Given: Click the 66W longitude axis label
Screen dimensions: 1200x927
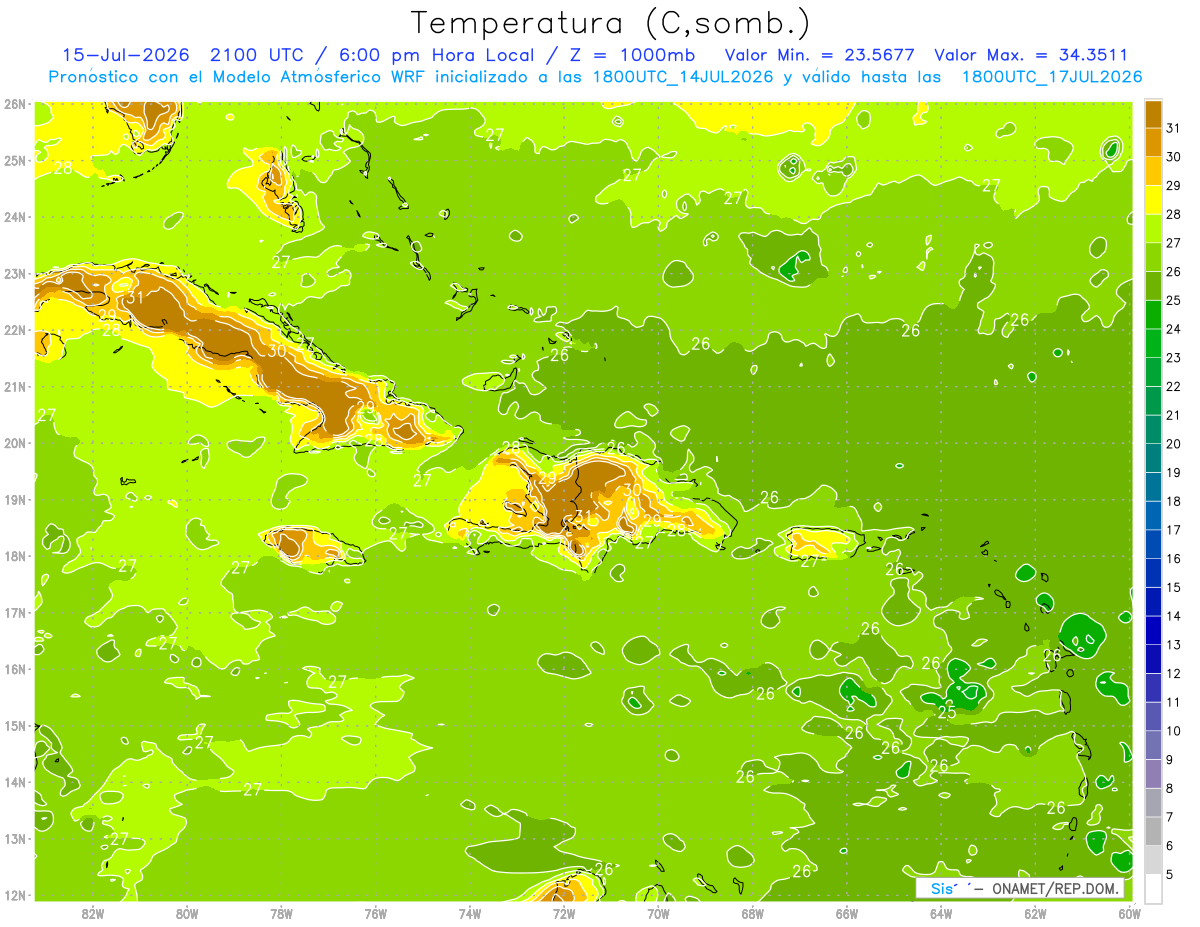Looking at the screenshot, I should click(x=847, y=913).
